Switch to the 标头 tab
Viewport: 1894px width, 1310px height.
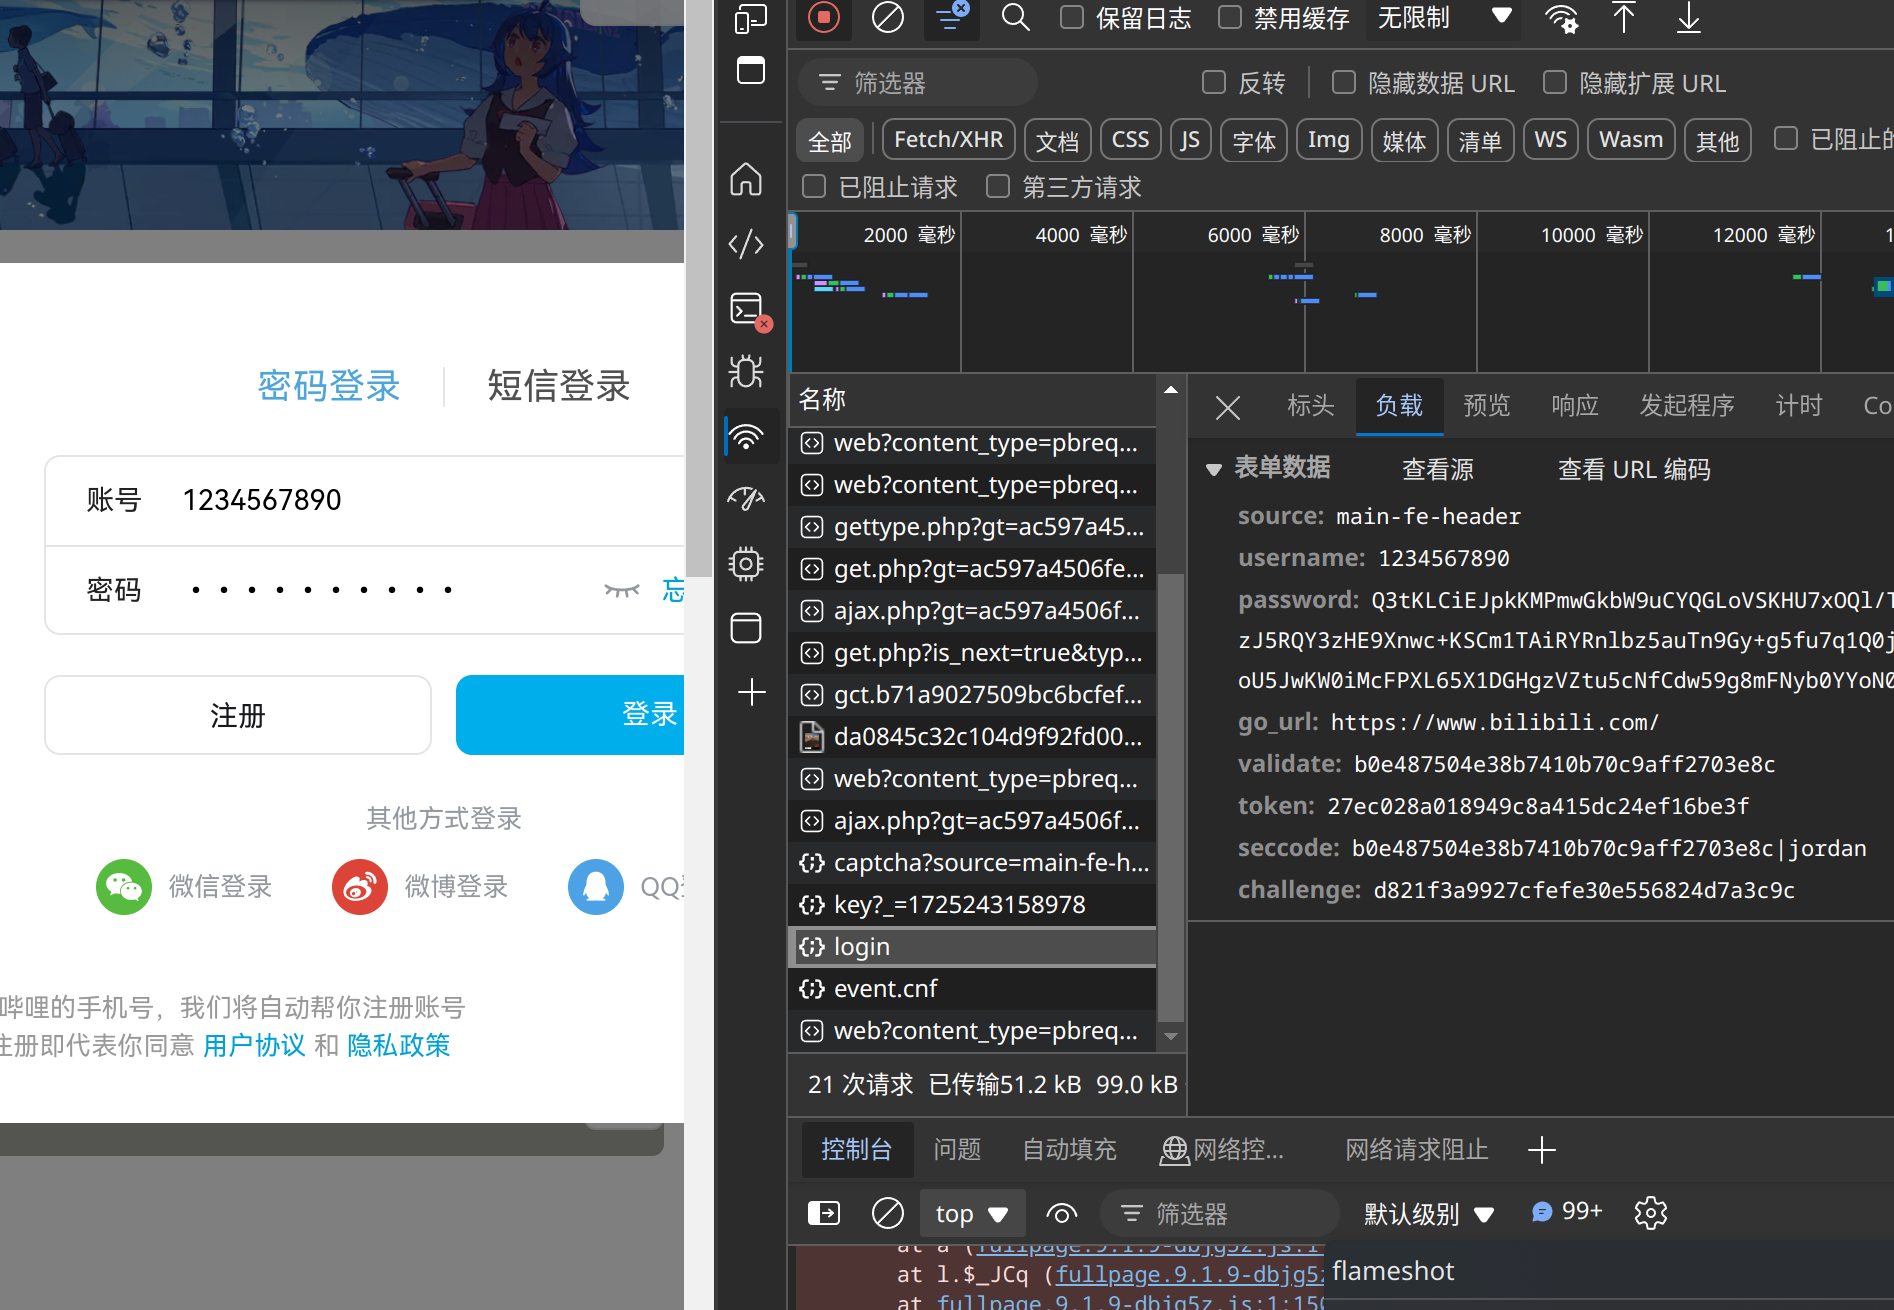click(1311, 406)
